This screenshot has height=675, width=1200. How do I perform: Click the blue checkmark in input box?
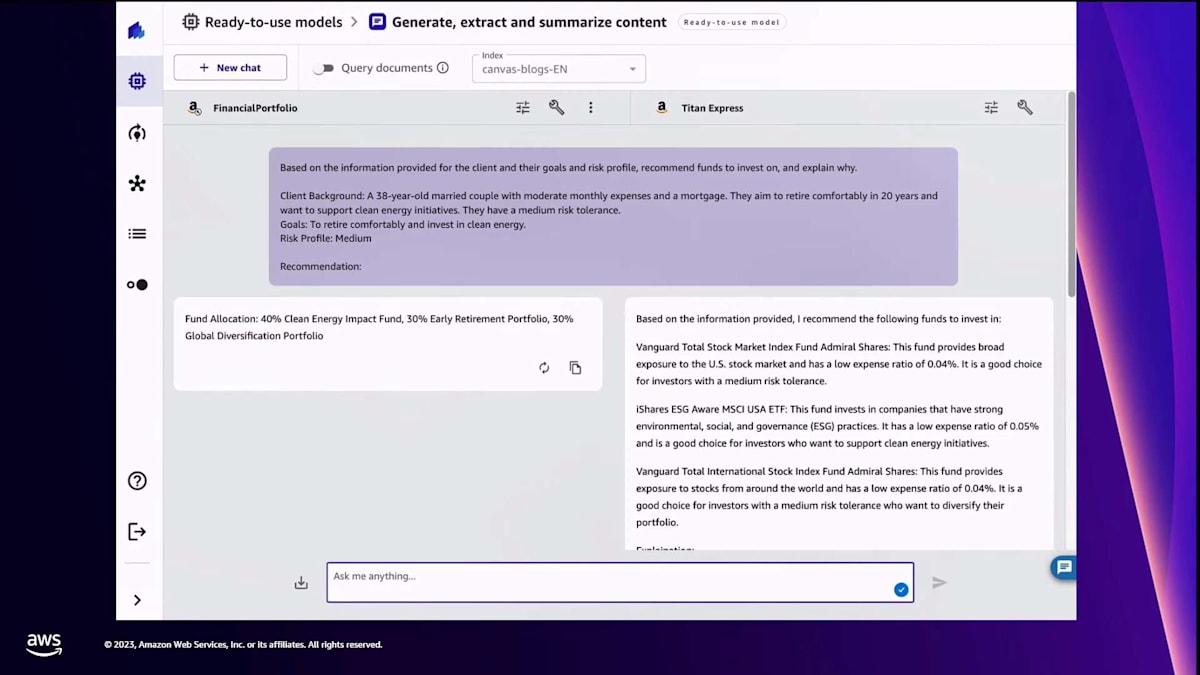pyautogui.click(x=901, y=590)
